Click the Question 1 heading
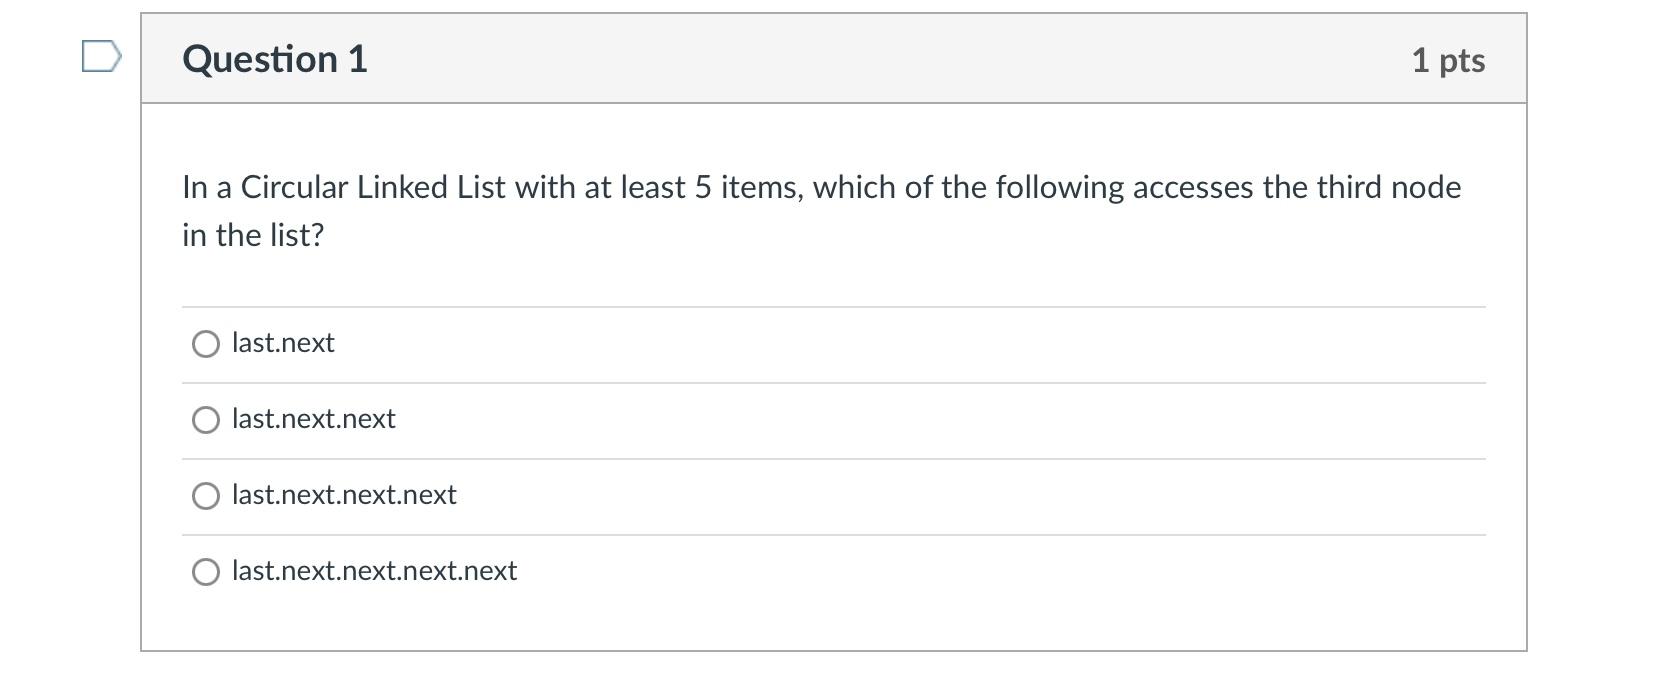This screenshot has height=693, width=1668. pyautogui.click(x=275, y=59)
